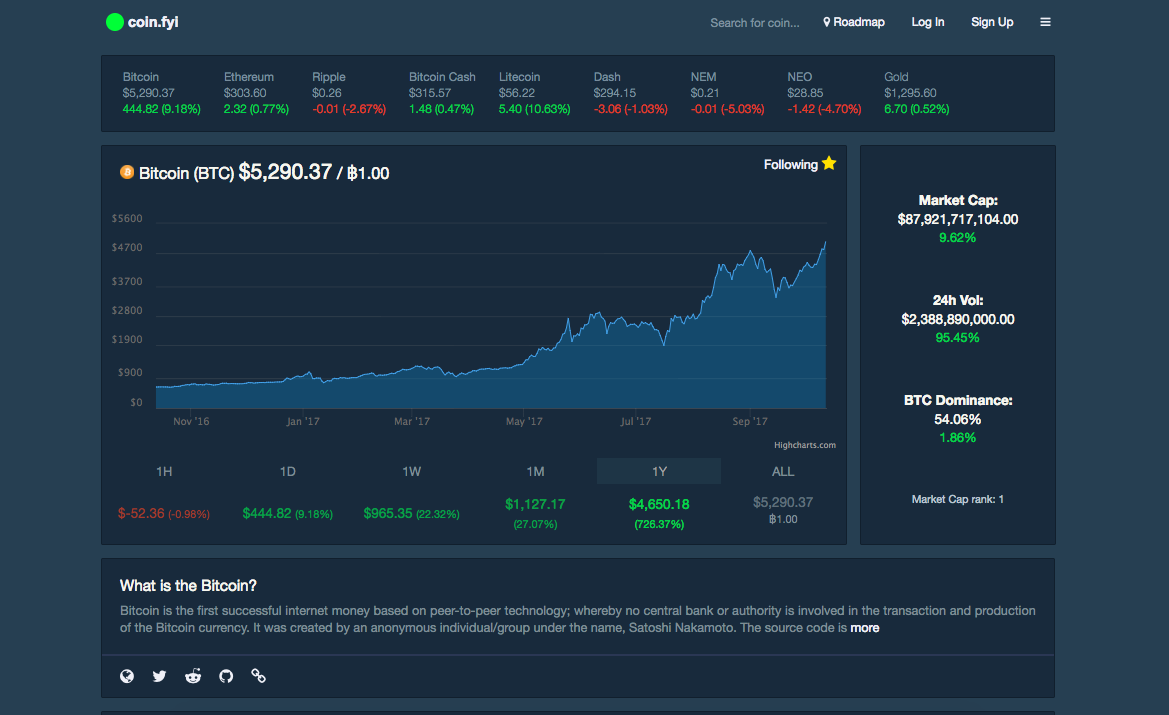1169x715 pixels.
Task: Open the hamburger menu icon
Action: coord(1045,22)
